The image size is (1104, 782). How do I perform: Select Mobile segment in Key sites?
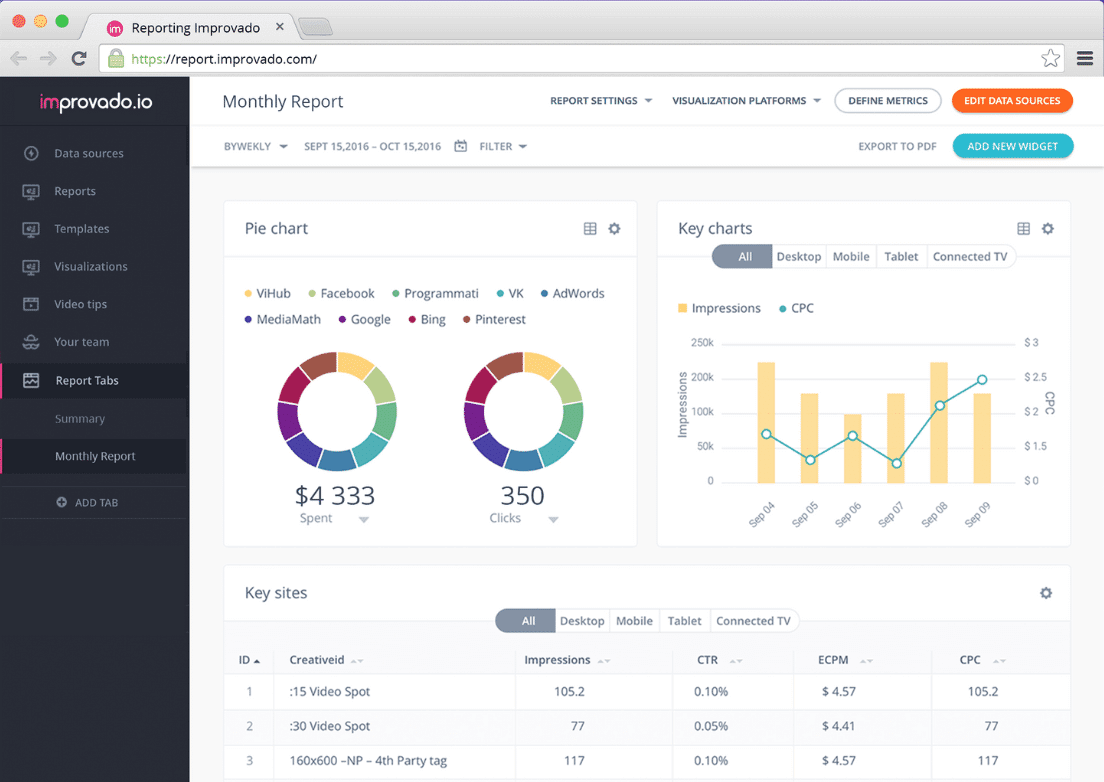click(634, 621)
